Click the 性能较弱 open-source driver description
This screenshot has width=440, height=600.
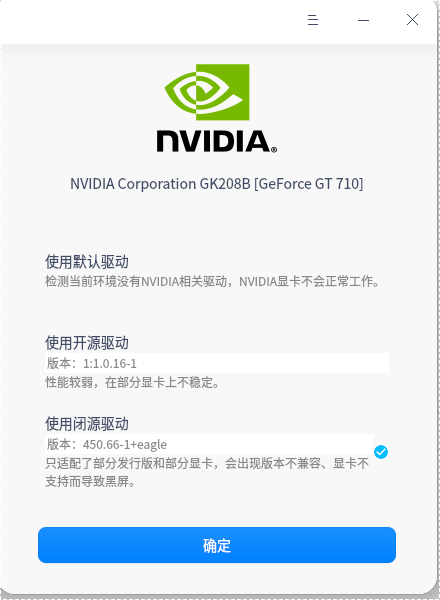tap(132, 382)
